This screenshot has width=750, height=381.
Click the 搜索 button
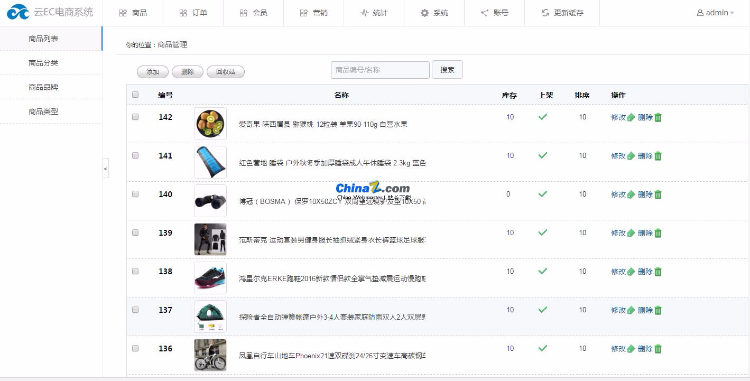[x=447, y=70]
